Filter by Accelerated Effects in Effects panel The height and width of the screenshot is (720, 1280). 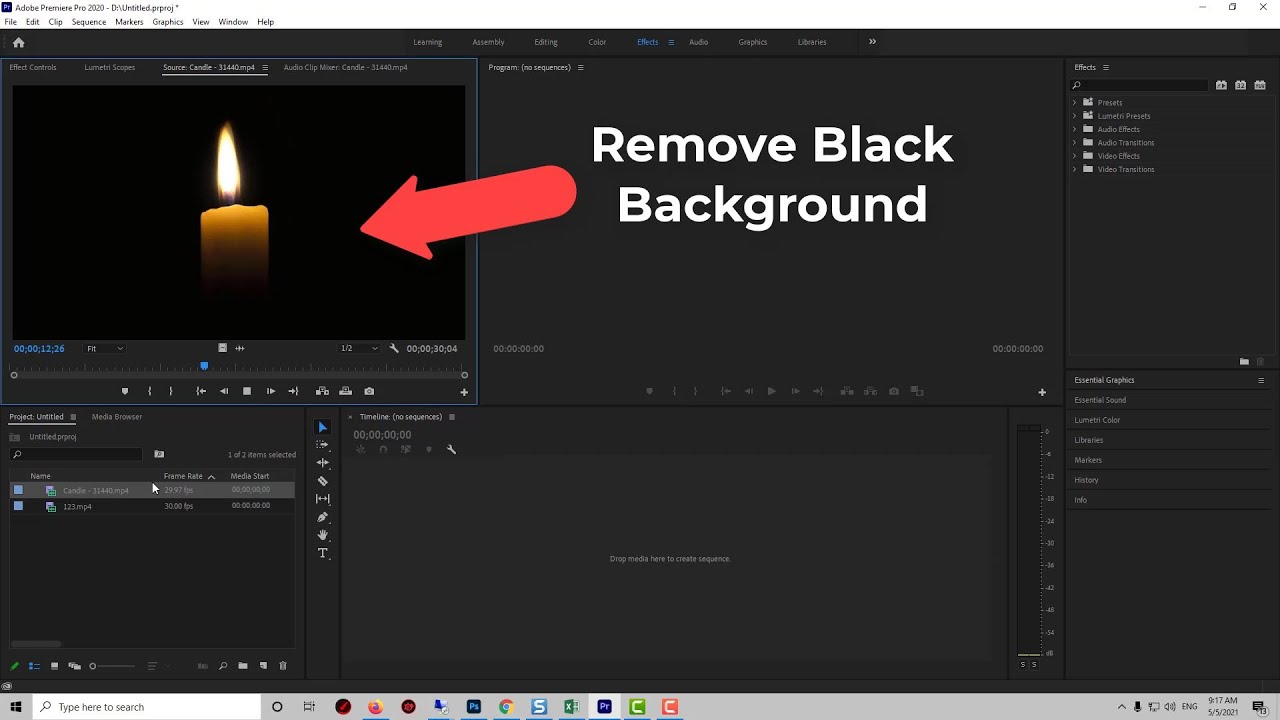pyautogui.click(x=1221, y=85)
